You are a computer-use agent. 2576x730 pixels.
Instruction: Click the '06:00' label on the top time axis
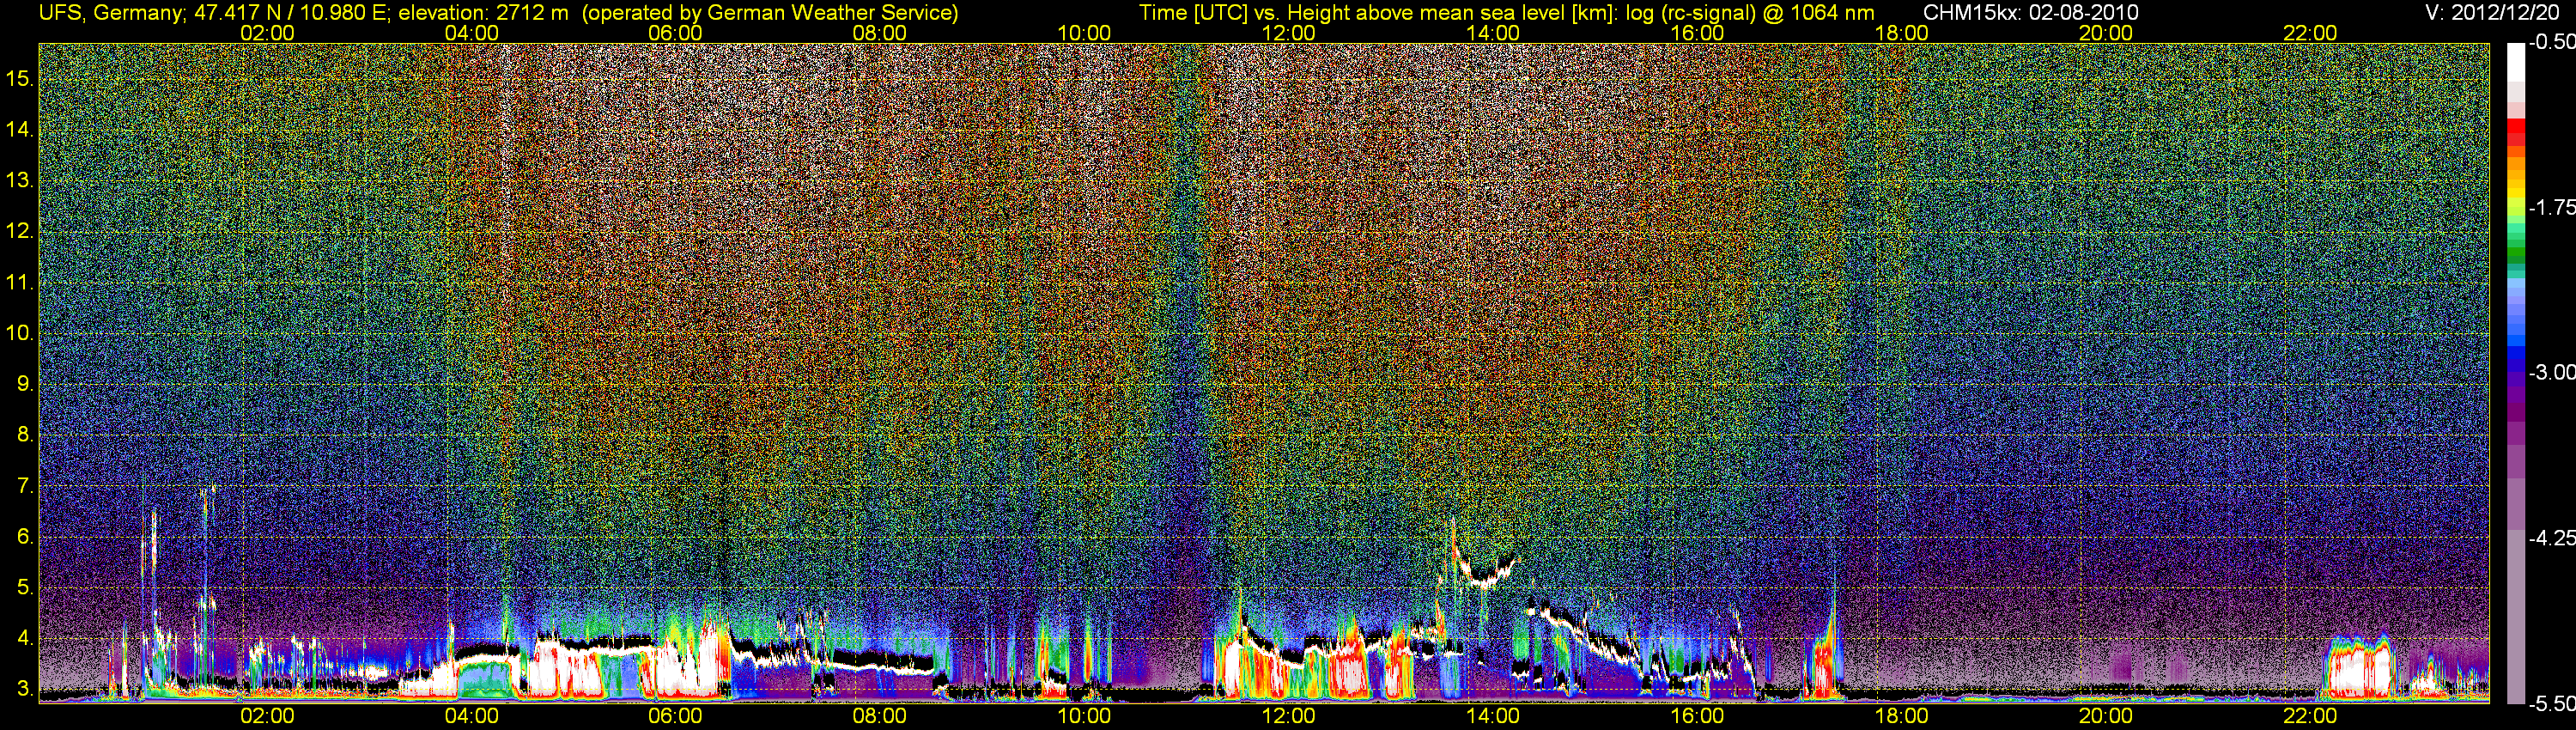pos(675,33)
